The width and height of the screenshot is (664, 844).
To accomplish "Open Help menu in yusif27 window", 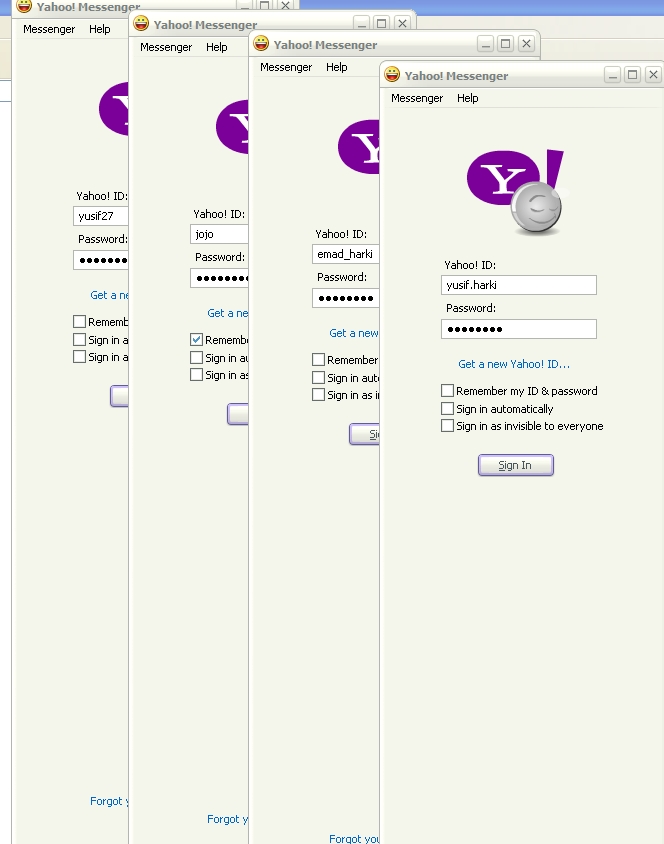I will (100, 29).
